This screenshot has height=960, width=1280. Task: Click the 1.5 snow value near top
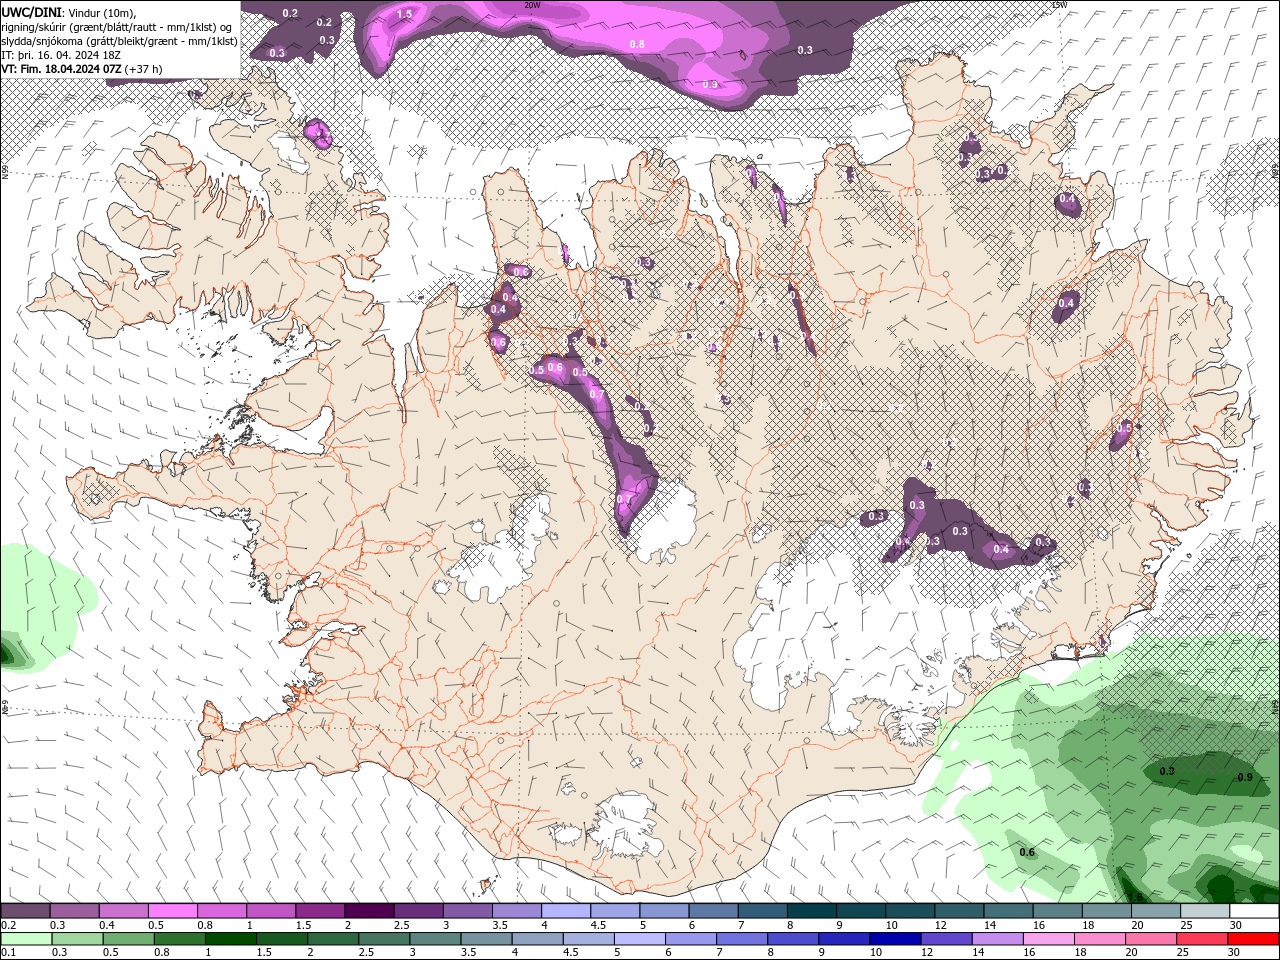404,14
